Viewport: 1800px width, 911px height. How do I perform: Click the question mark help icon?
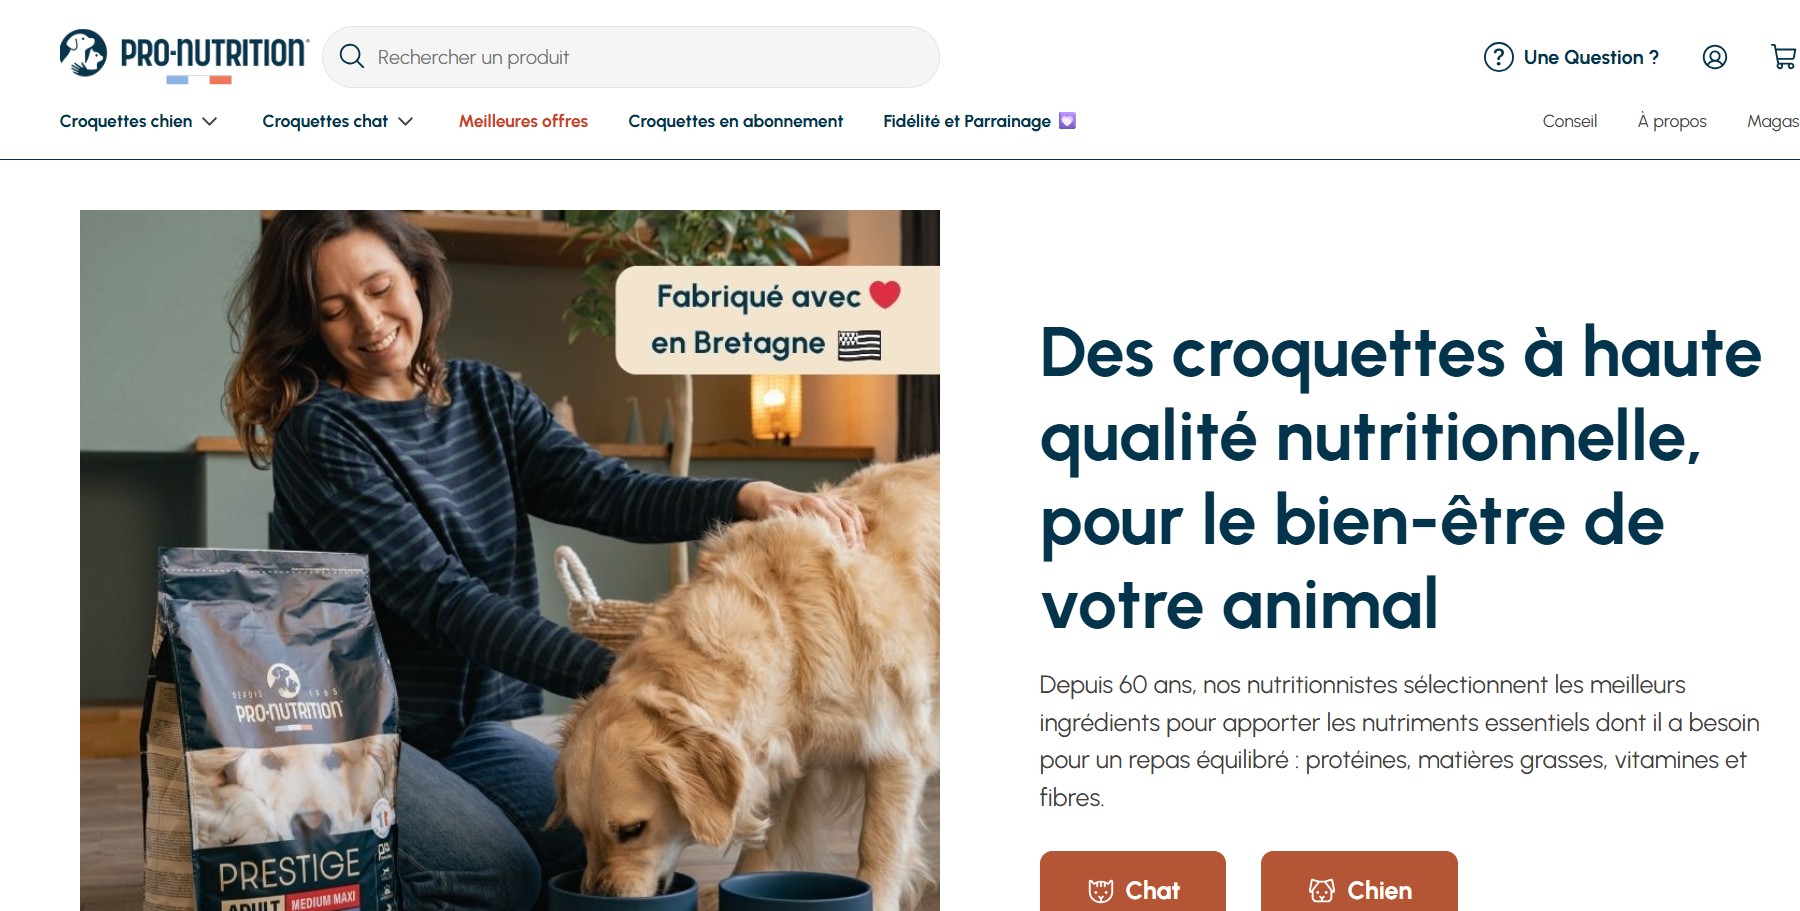pos(1498,57)
